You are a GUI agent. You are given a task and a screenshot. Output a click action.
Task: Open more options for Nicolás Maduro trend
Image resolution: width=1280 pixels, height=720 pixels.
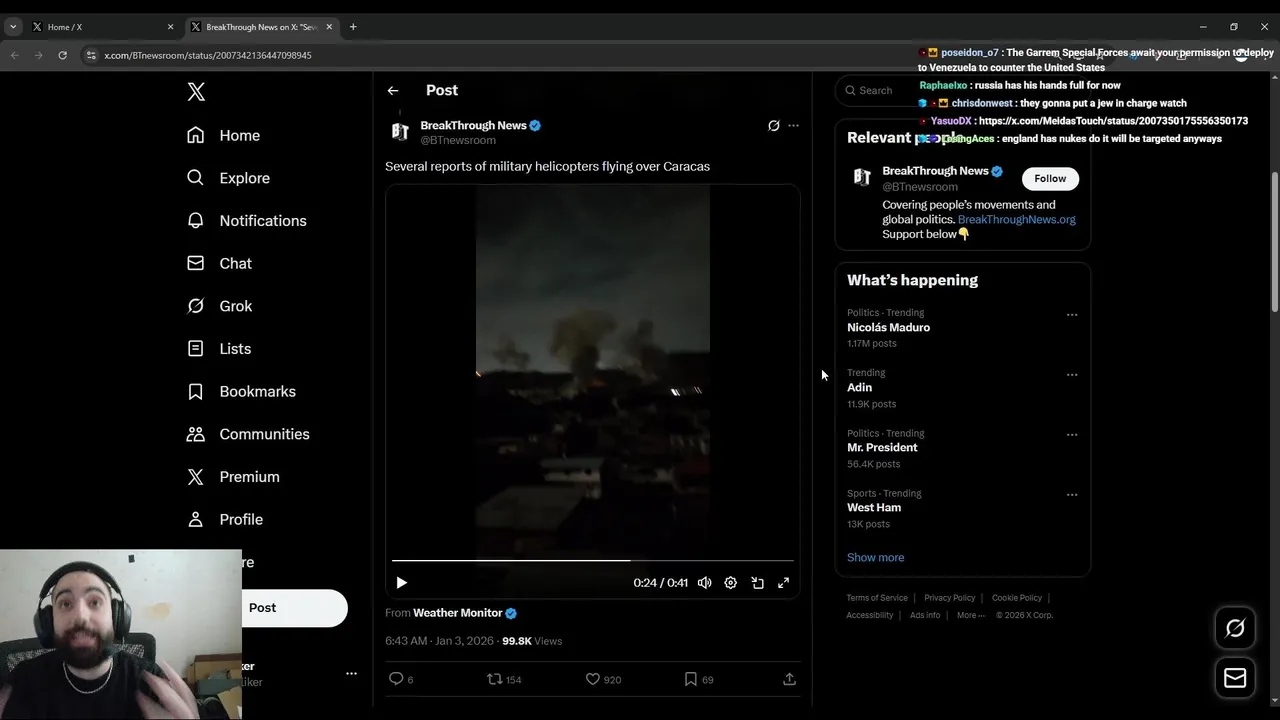click(1072, 315)
